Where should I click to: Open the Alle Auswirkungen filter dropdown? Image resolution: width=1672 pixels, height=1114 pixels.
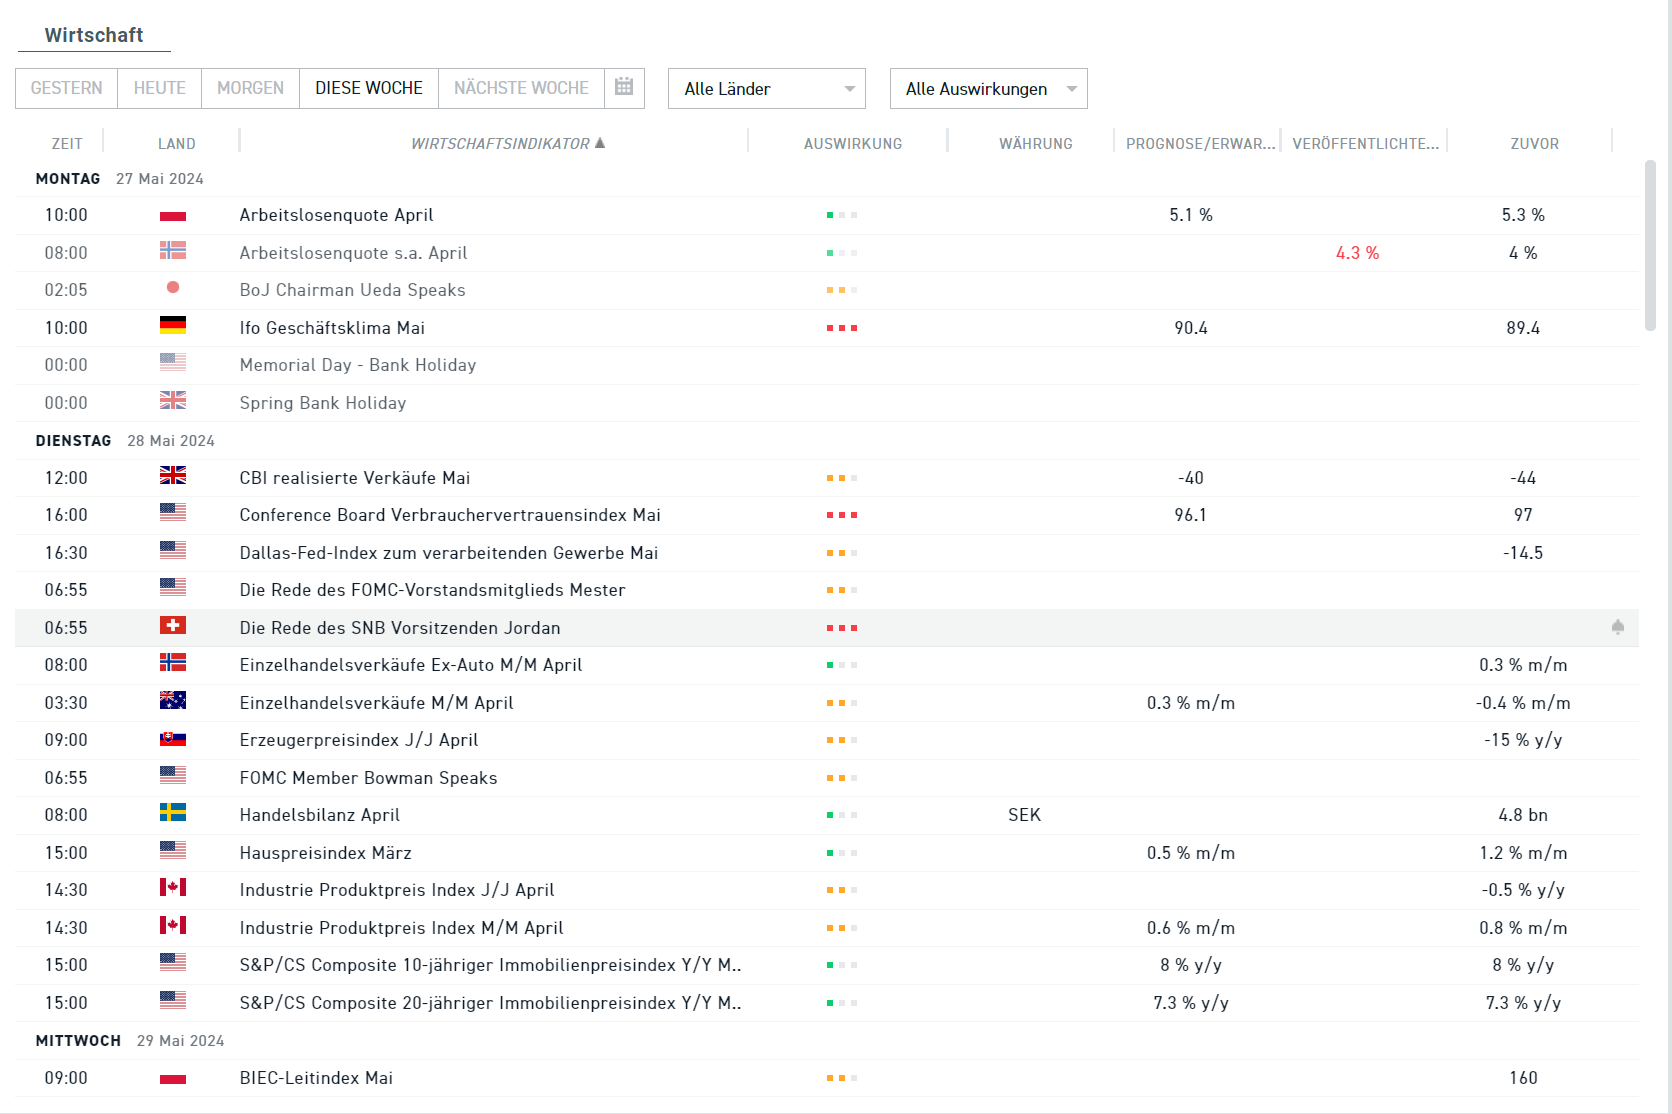(988, 89)
